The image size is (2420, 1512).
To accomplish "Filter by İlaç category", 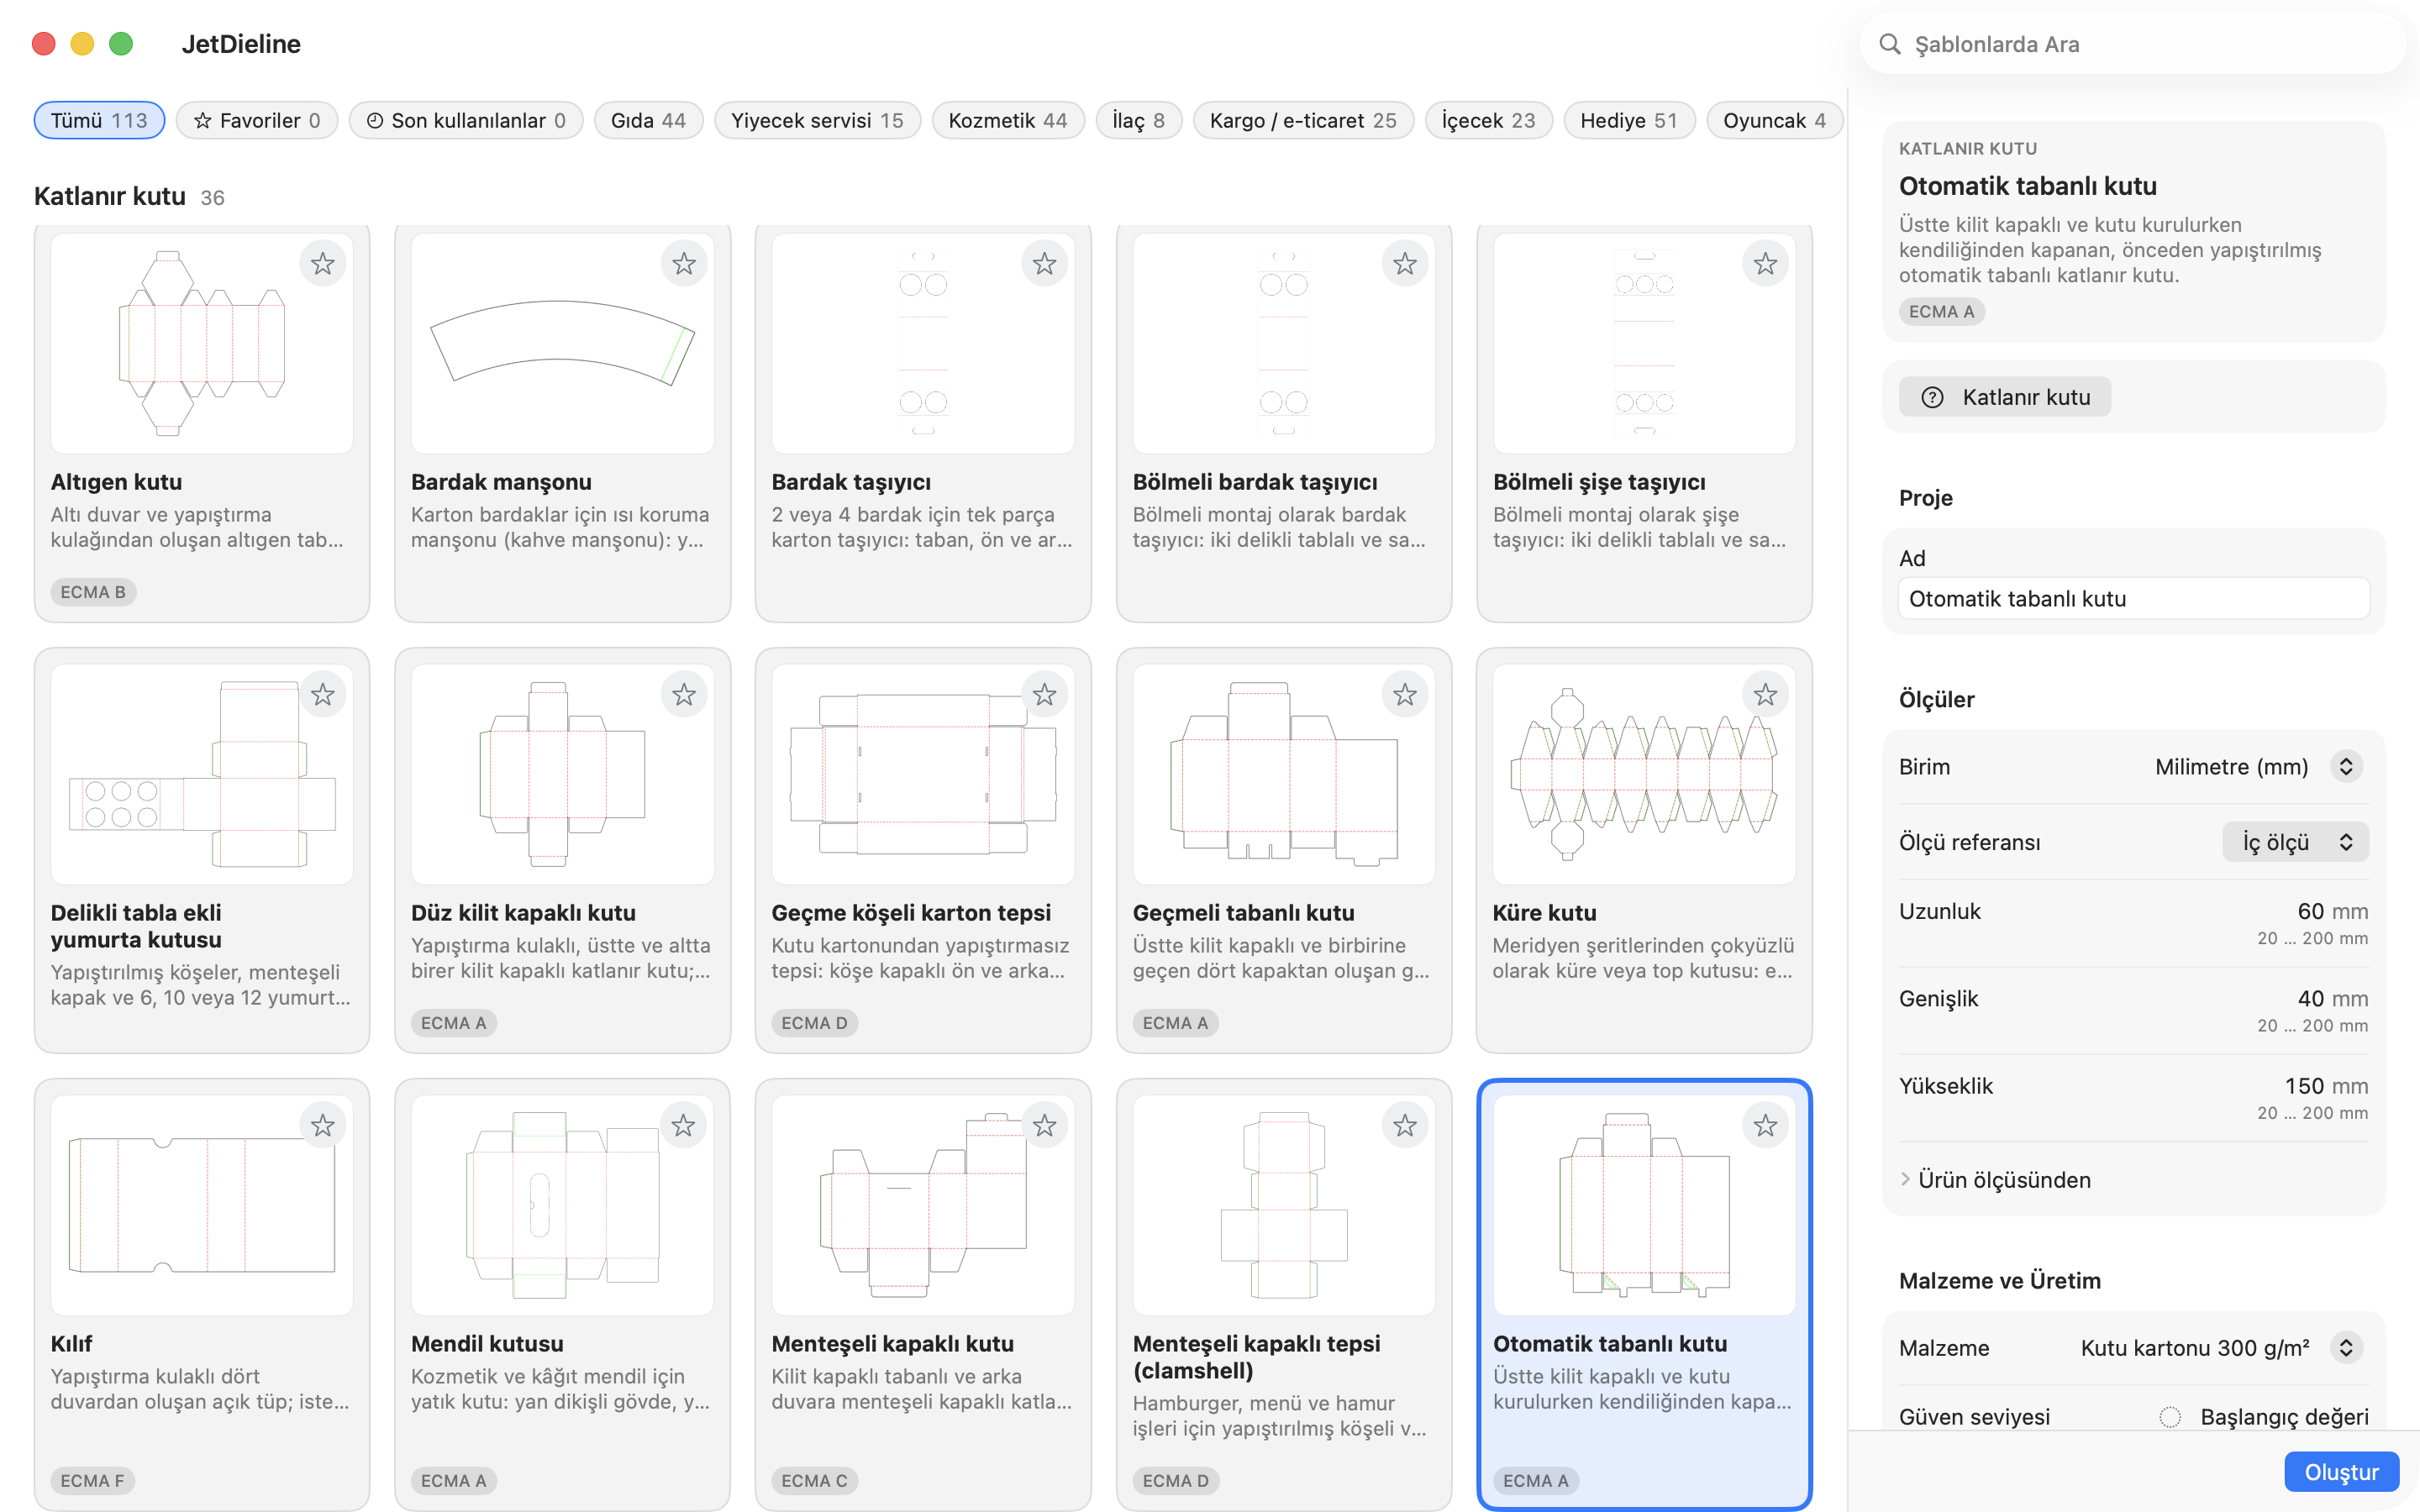I will [1138, 120].
